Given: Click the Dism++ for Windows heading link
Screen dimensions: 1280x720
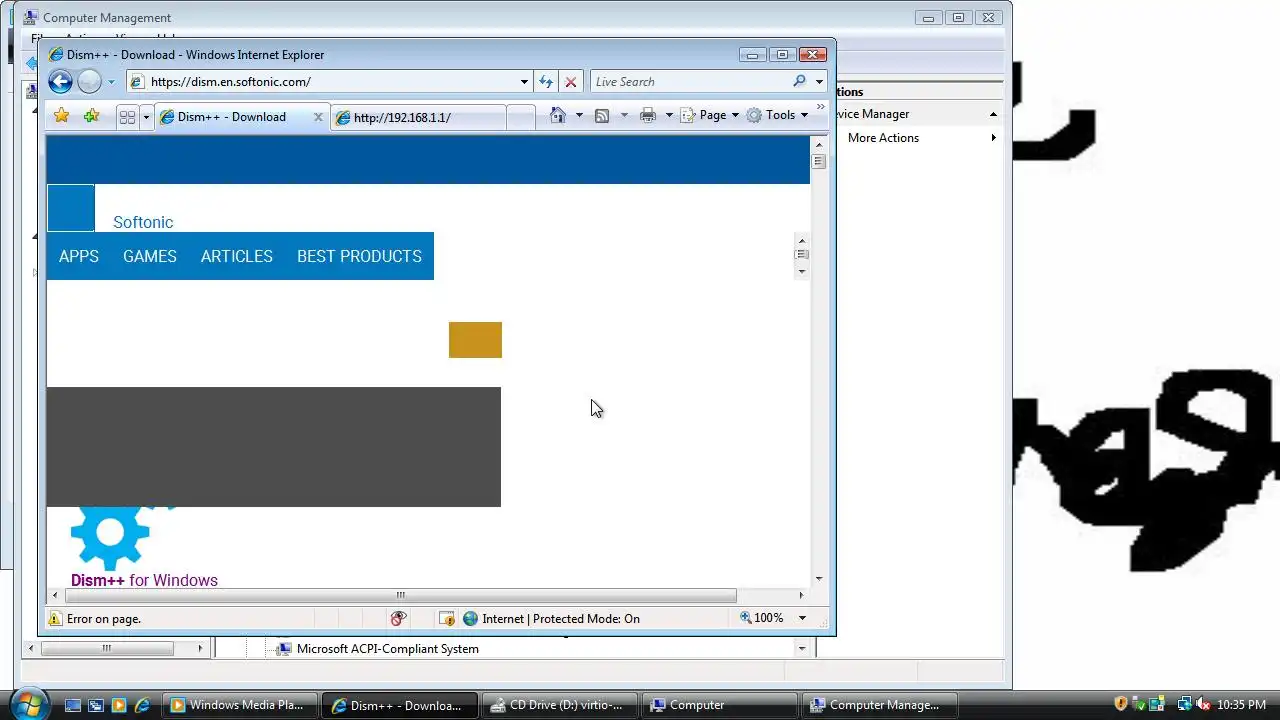Looking at the screenshot, I should point(144,580).
